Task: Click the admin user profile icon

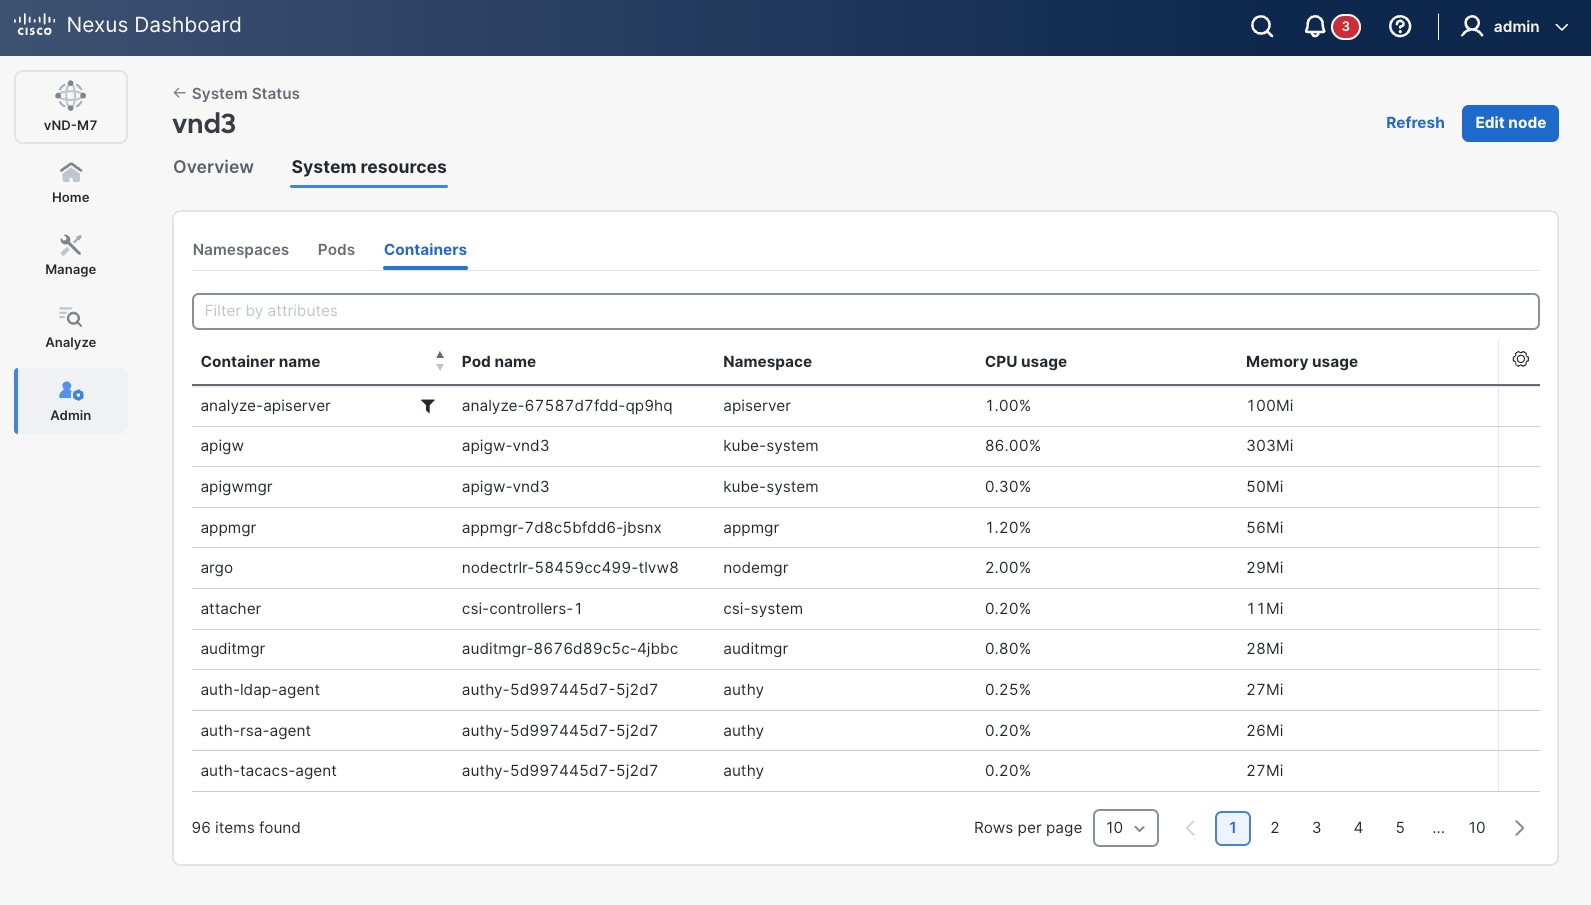Action: 1471,27
